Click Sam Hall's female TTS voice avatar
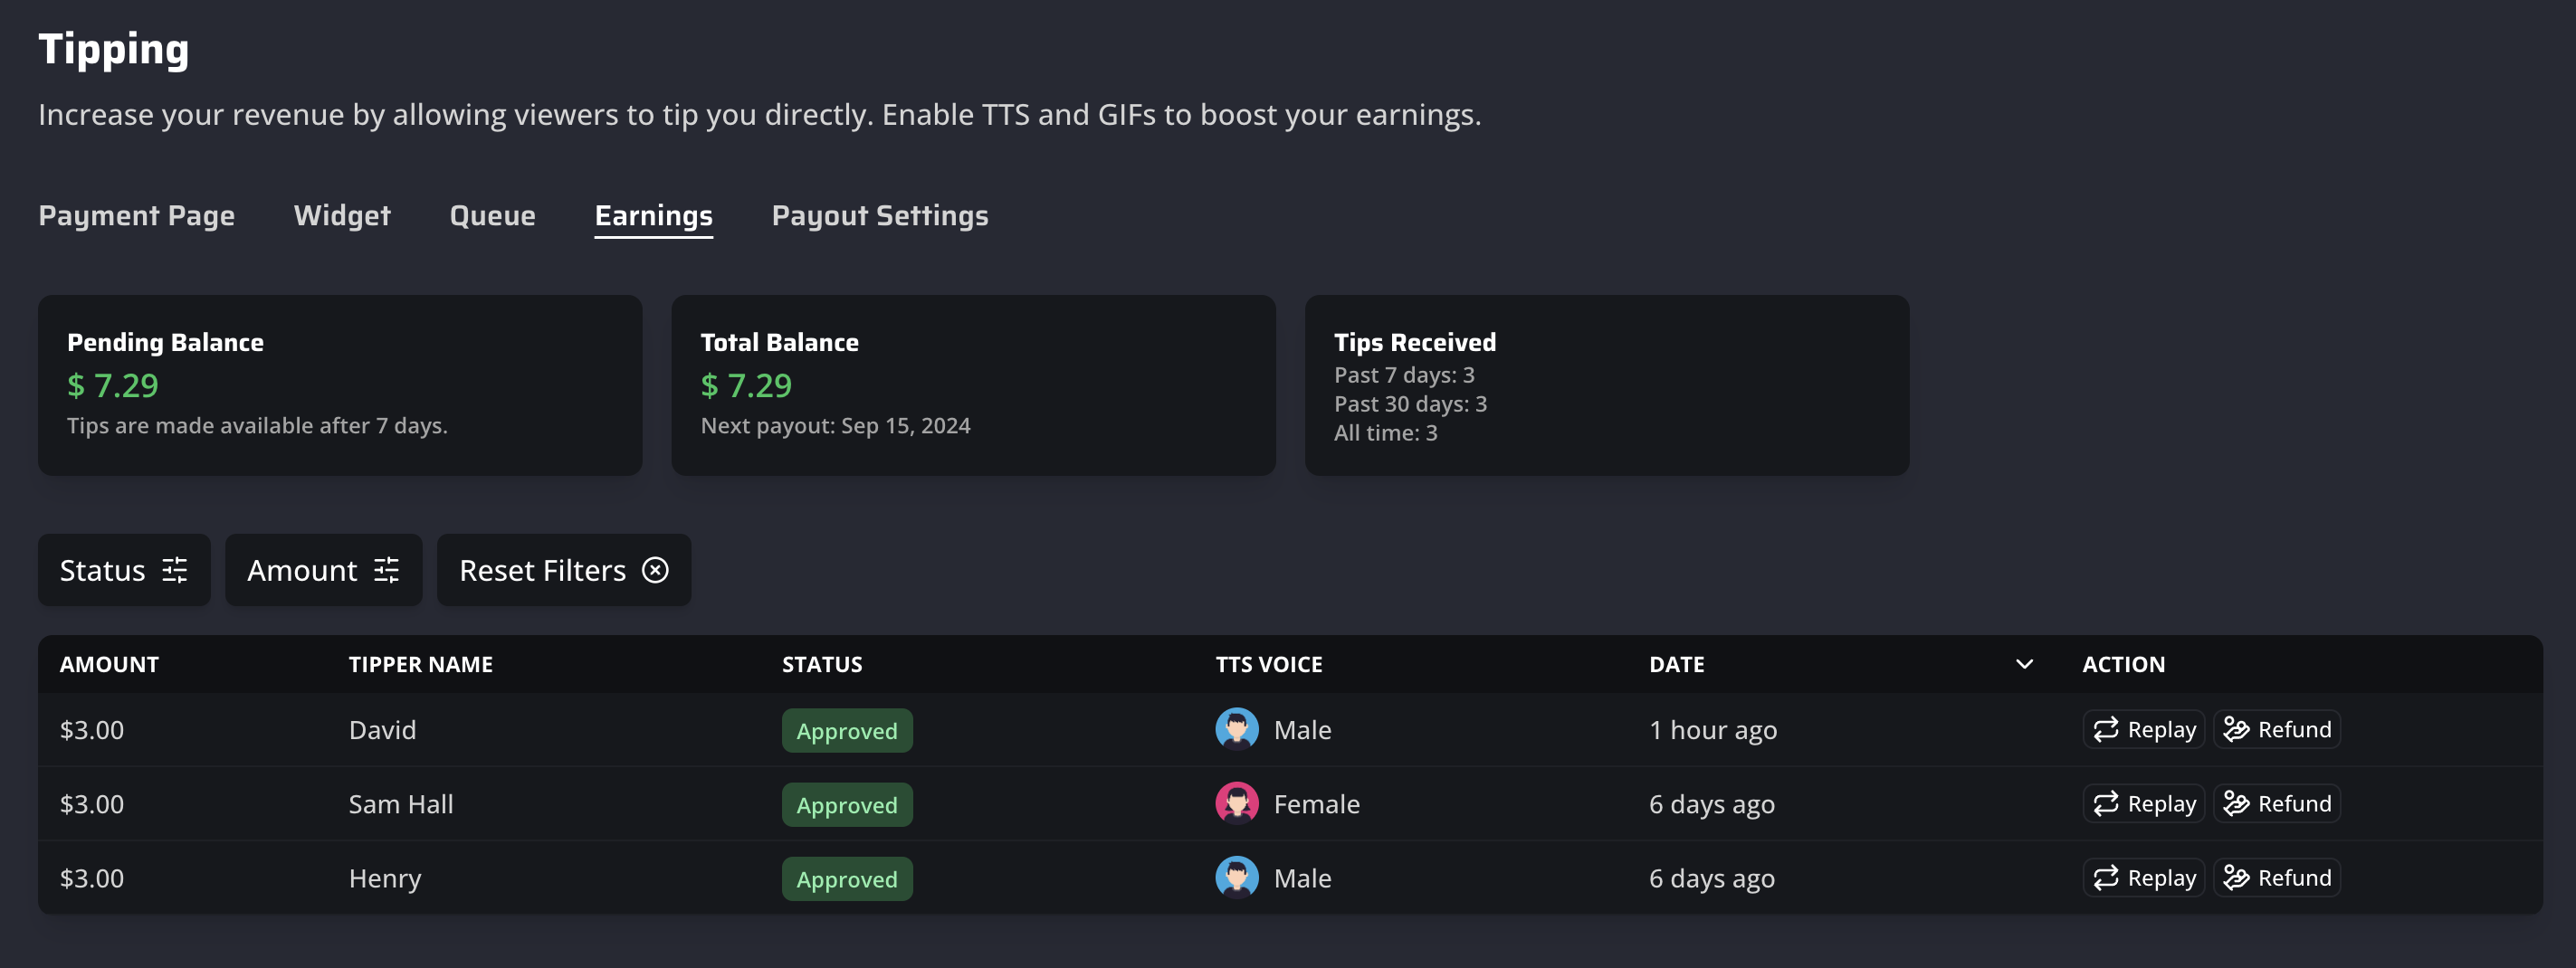The image size is (2576, 968). tap(1237, 803)
